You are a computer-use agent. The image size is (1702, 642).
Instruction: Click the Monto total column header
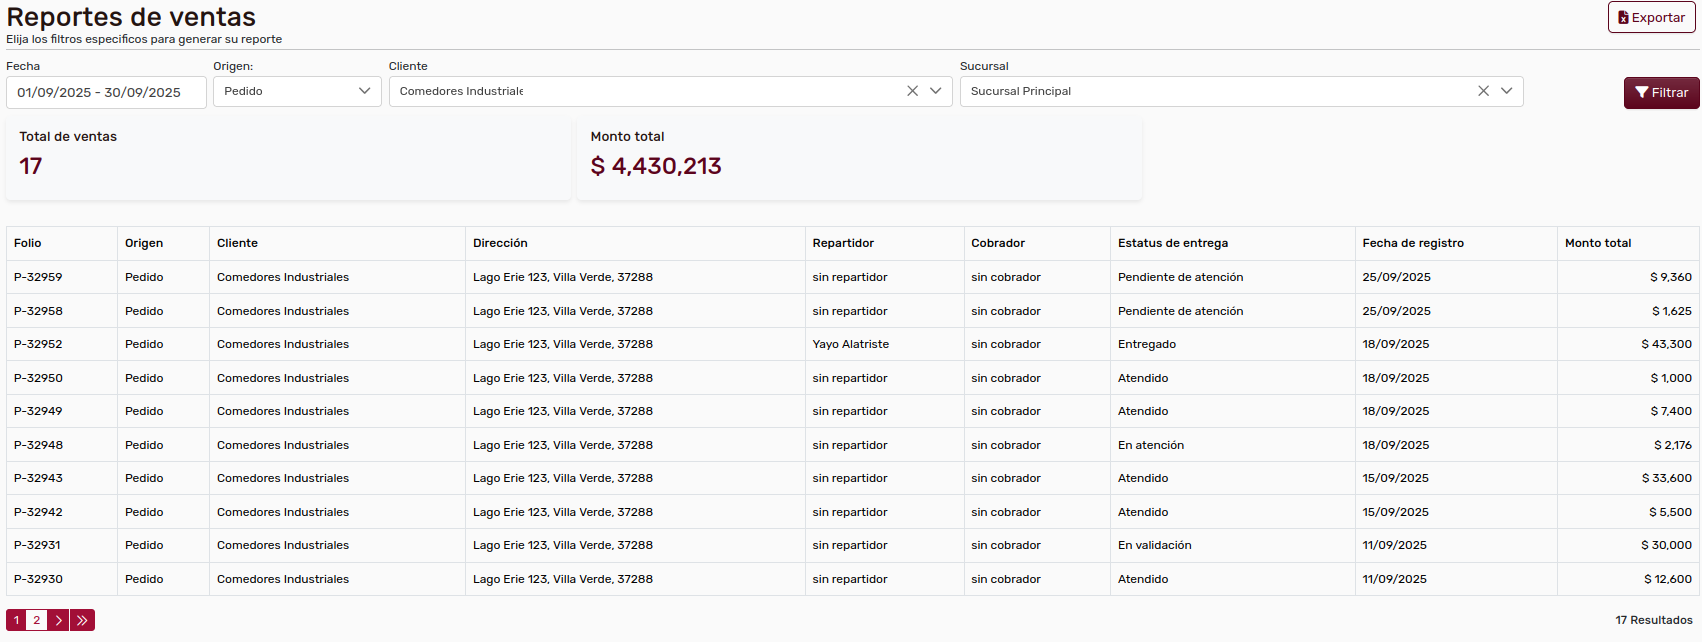tap(1597, 243)
